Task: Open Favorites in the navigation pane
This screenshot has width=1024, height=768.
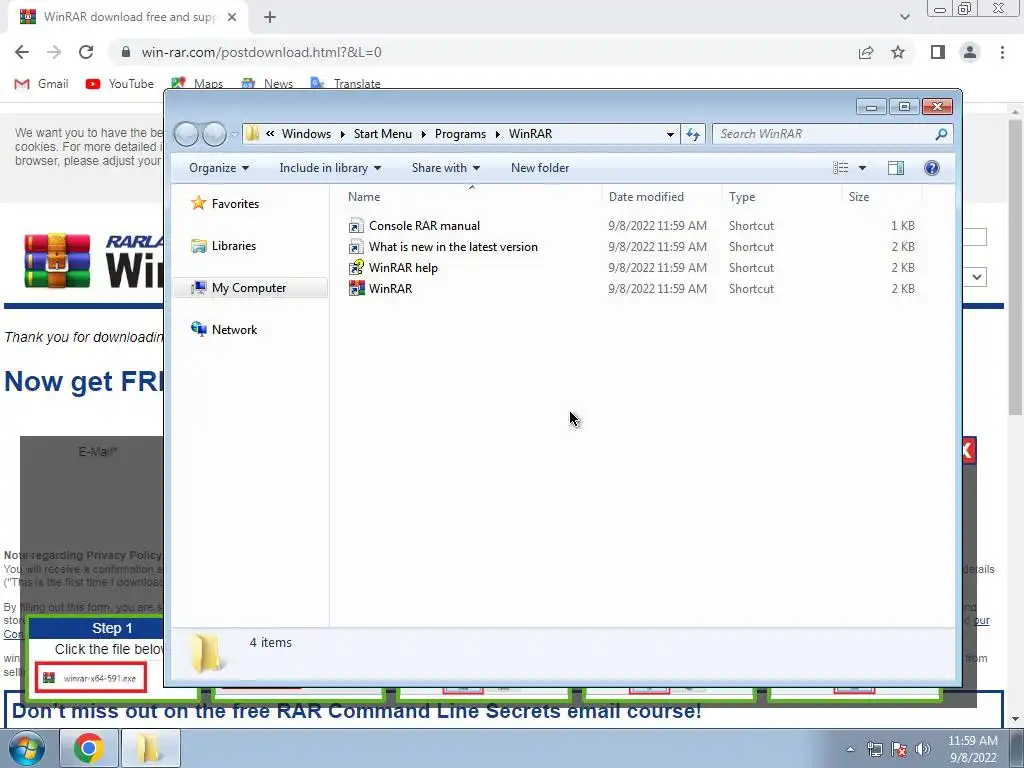Action: click(225, 204)
